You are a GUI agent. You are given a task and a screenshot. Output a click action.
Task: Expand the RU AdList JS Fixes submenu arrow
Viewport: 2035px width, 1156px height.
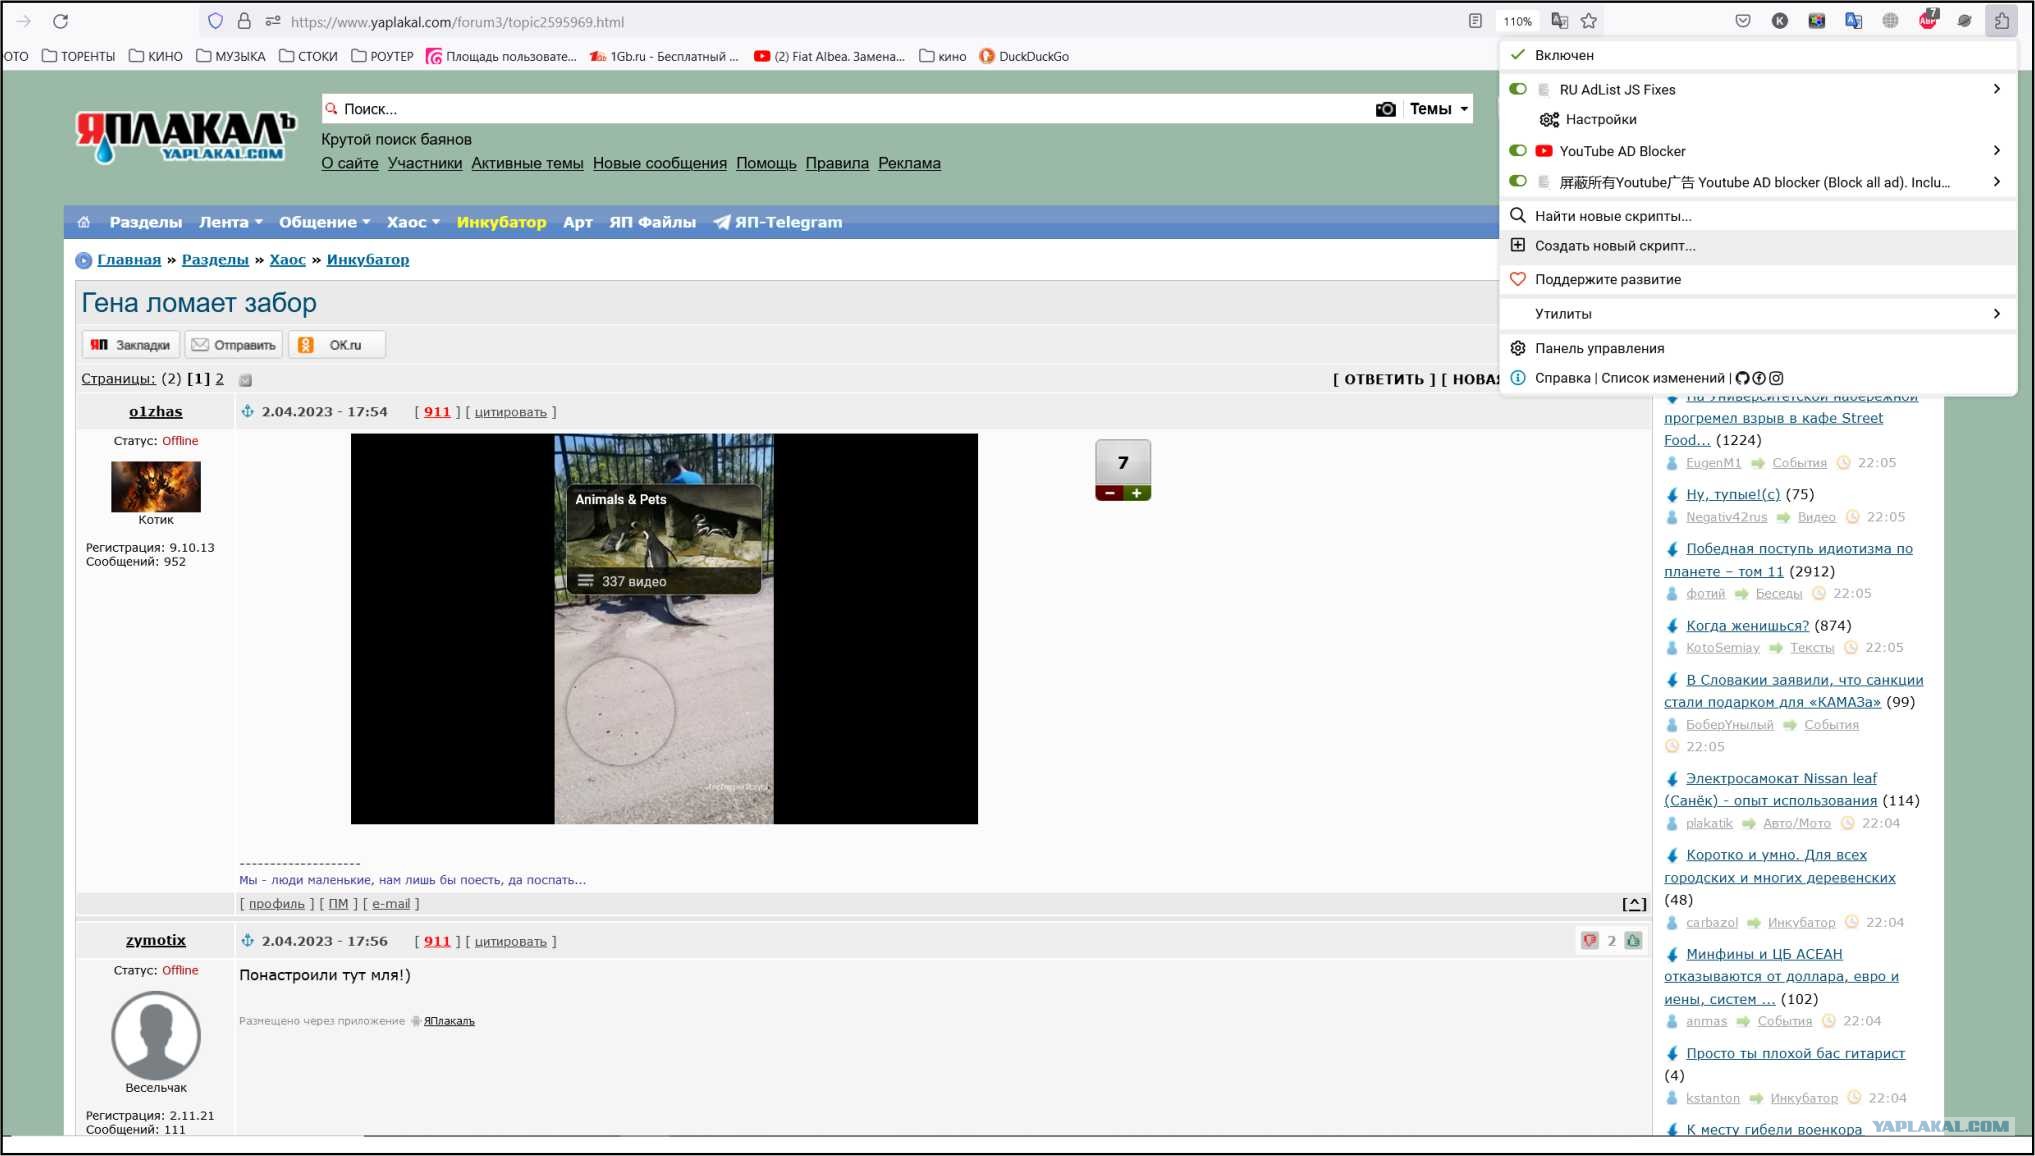coord(1997,89)
